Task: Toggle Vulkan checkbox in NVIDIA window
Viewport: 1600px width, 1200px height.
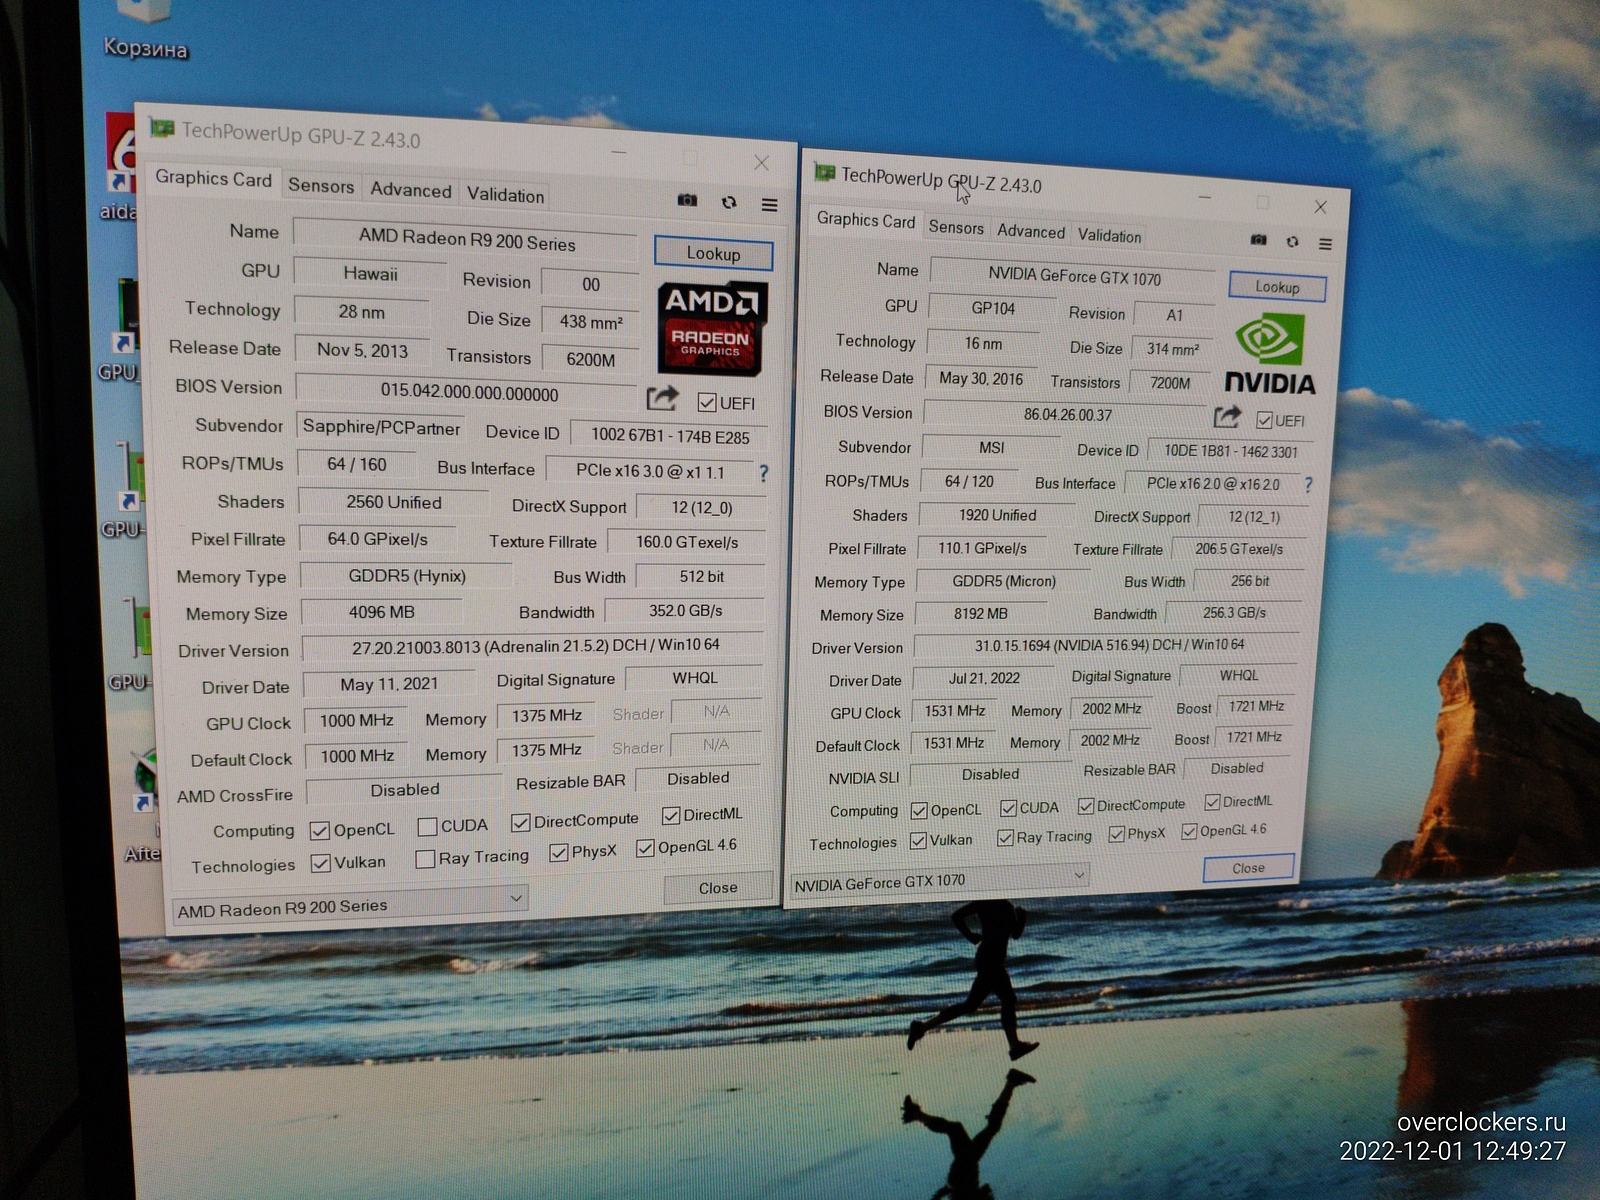Action: click(x=917, y=841)
